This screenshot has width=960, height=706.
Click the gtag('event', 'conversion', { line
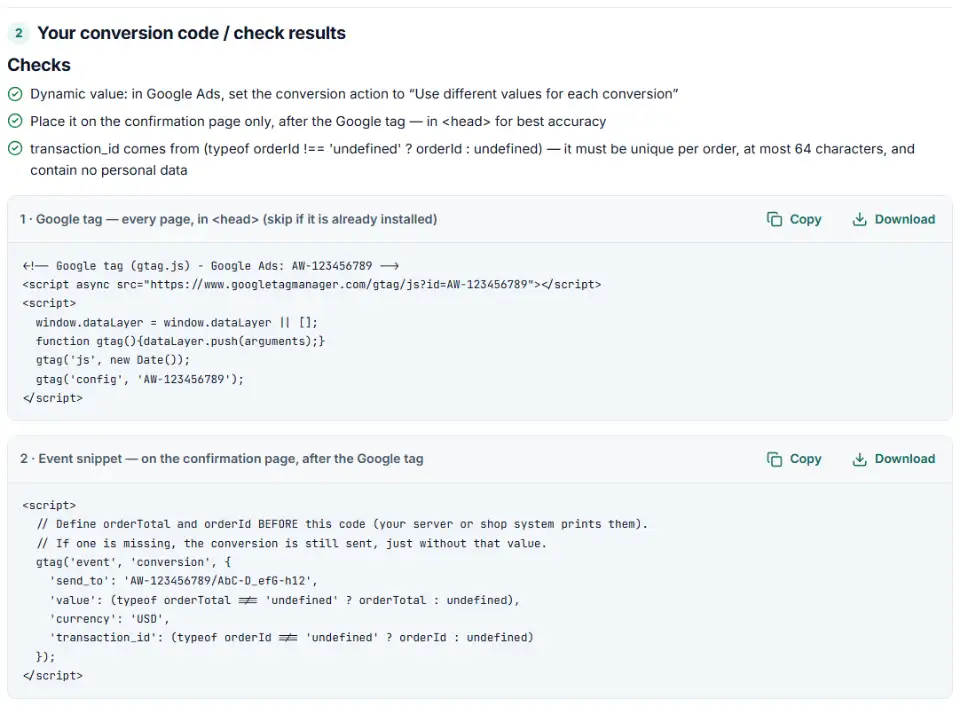coord(133,562)
